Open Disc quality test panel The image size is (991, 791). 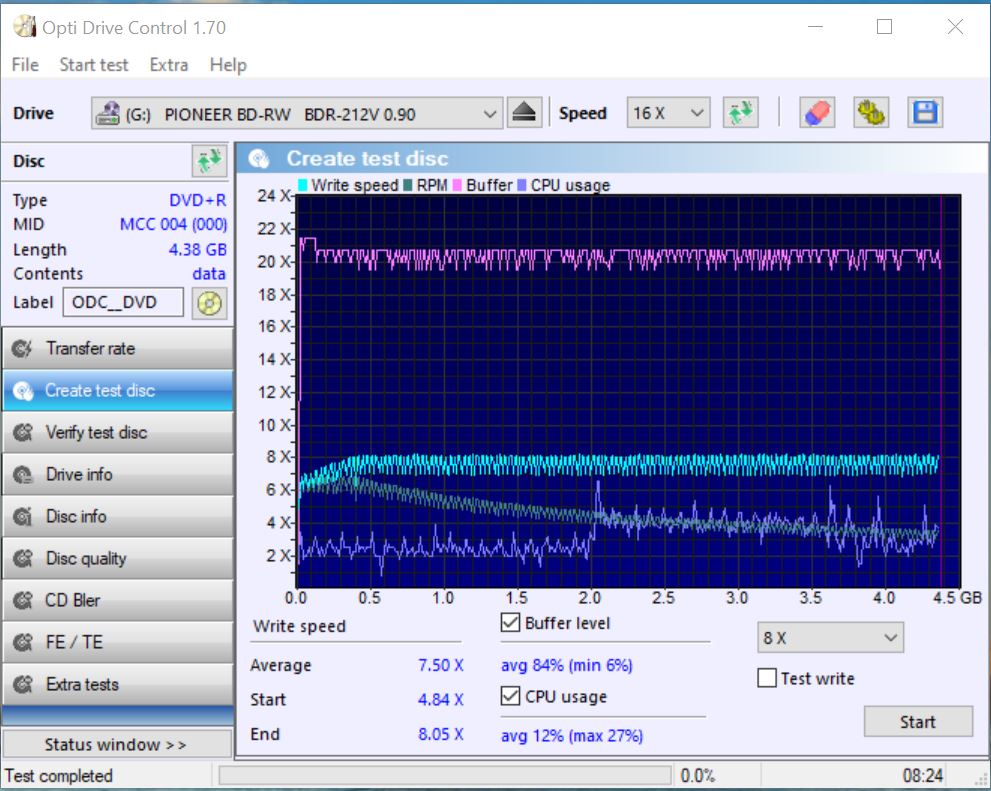[117, 559]
